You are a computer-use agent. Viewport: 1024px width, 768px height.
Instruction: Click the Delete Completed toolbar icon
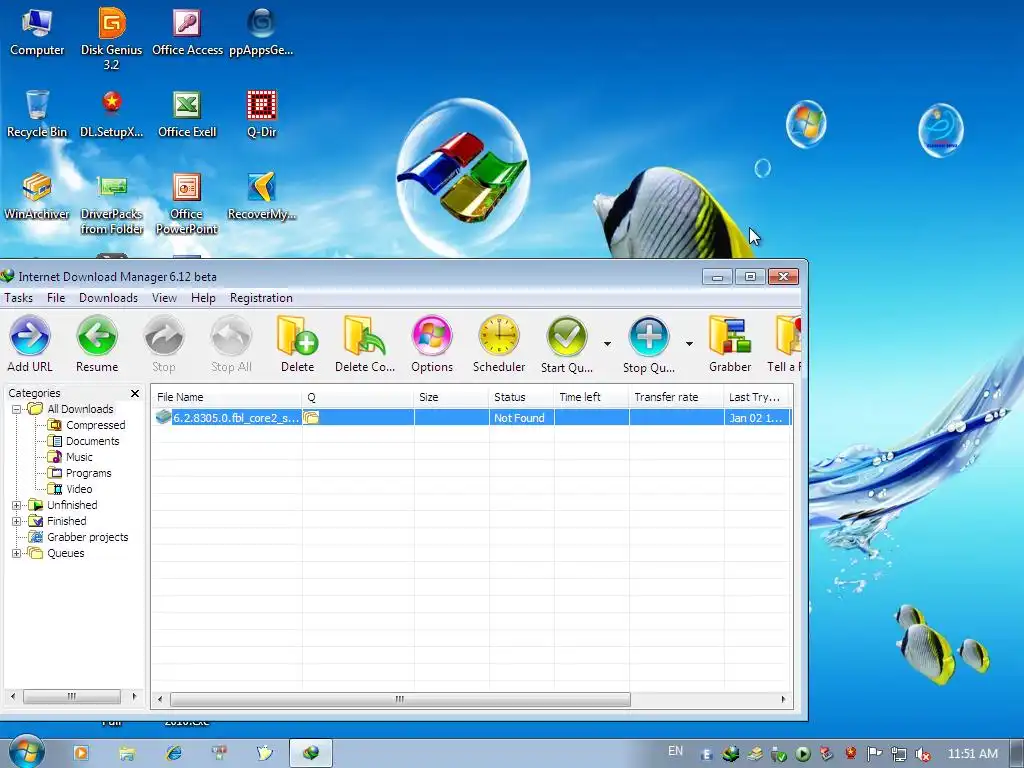click(364, 344)
